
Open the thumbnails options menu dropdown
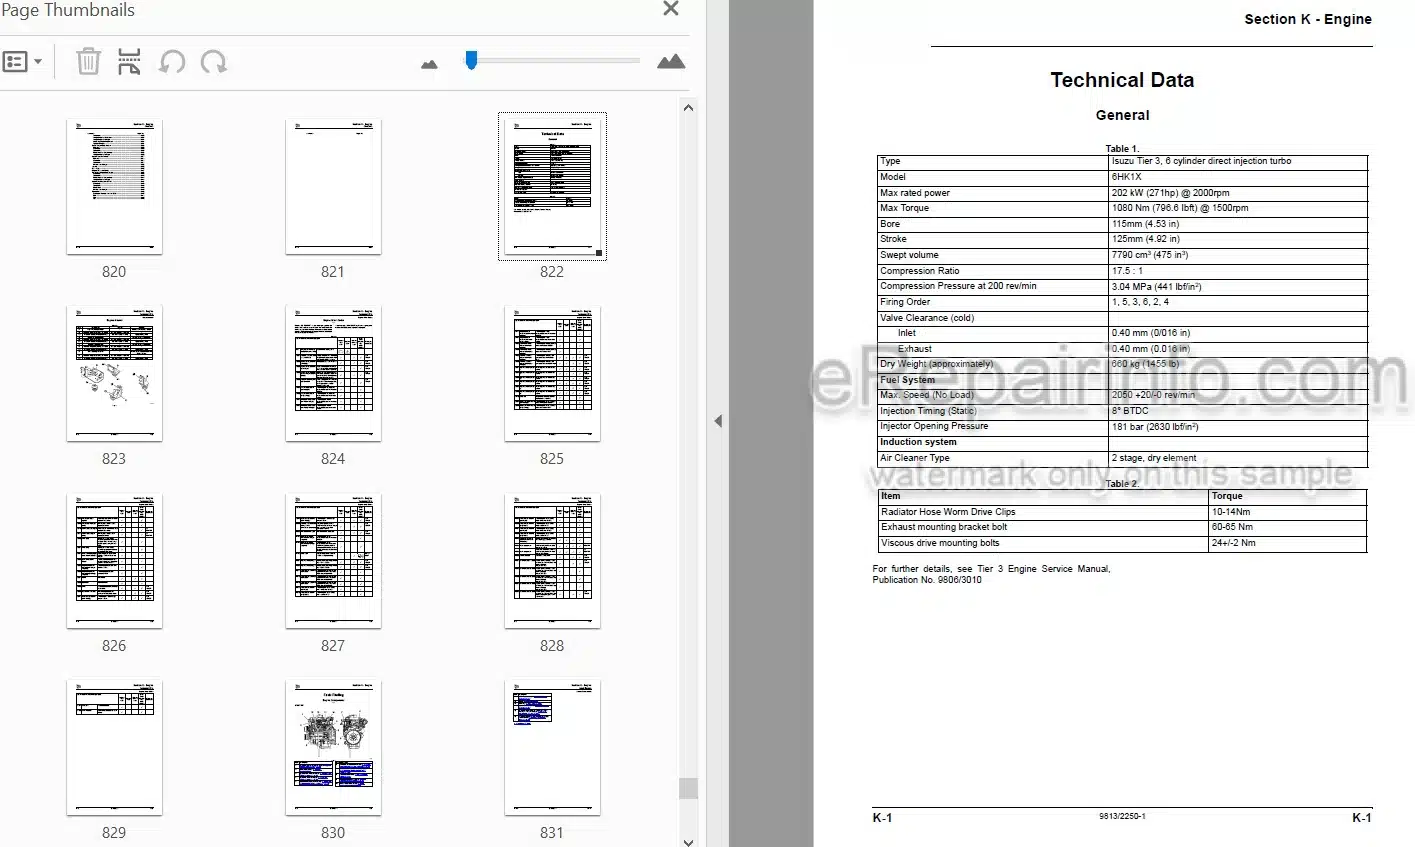coord(22,62)
